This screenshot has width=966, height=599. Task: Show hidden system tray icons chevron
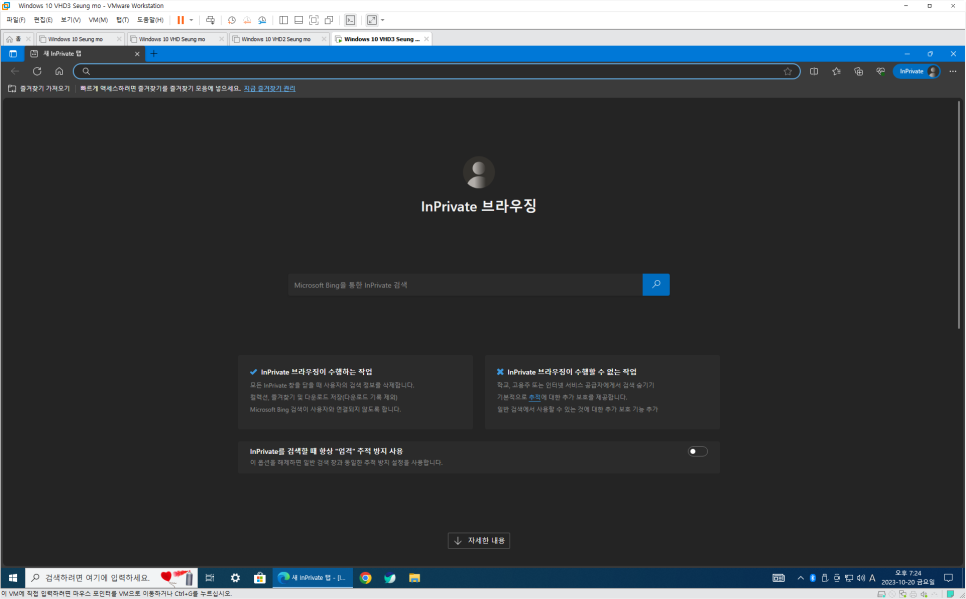pos(800,578)
